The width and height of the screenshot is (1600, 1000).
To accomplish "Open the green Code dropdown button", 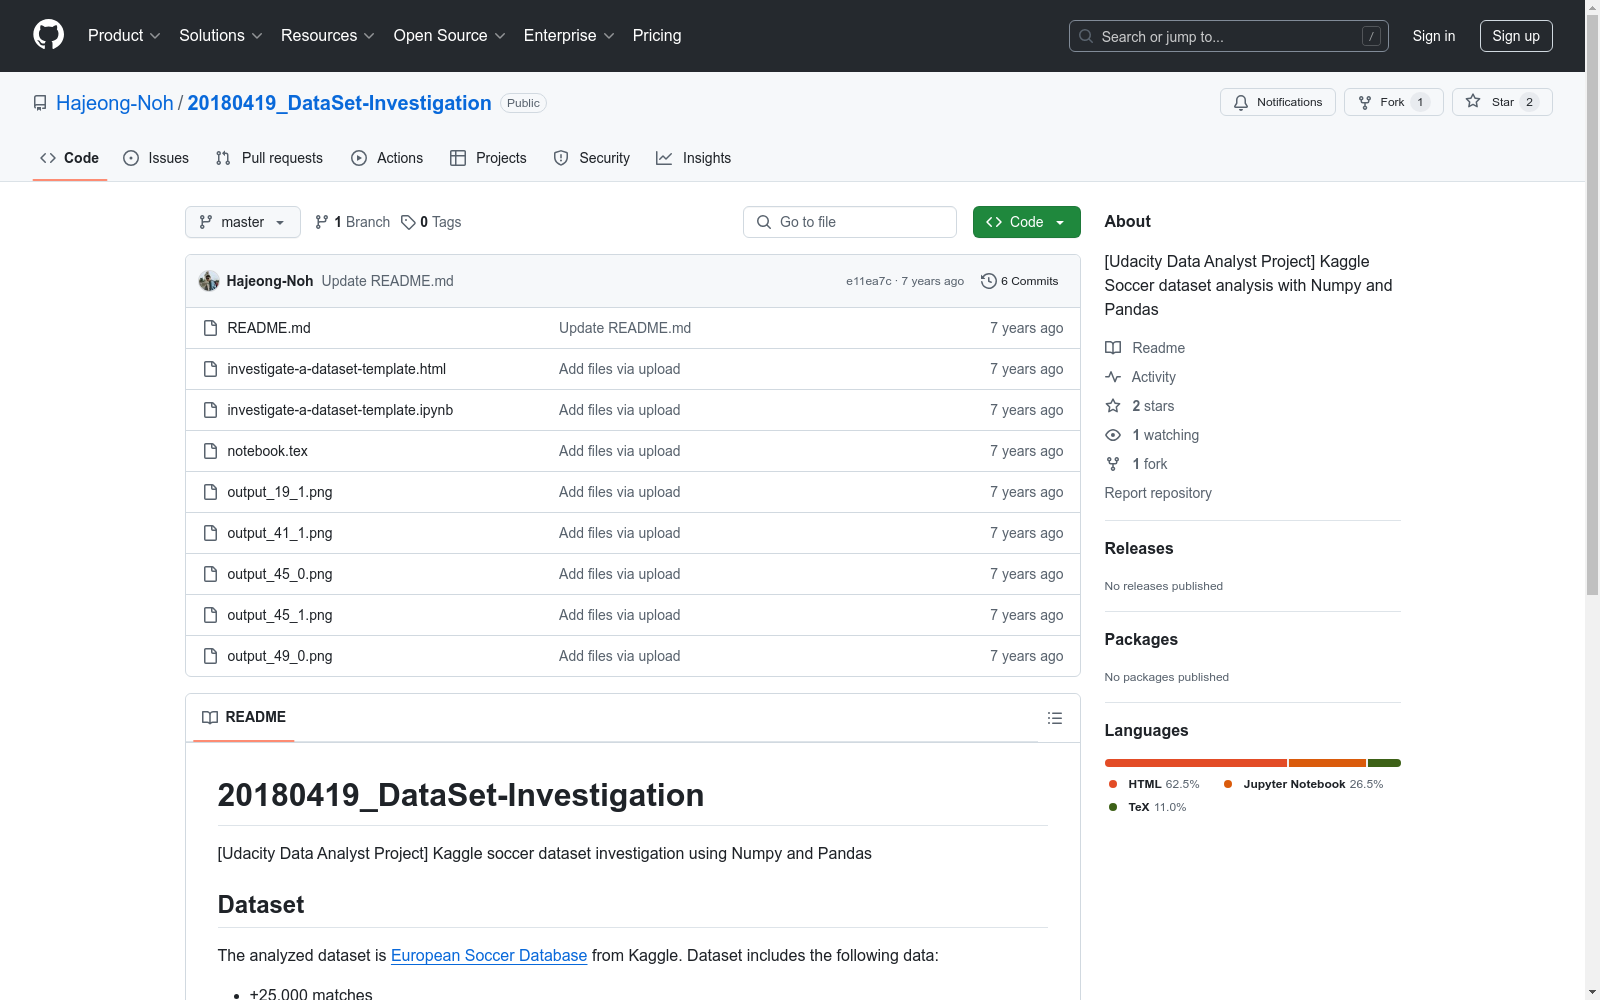I will (1026, 222).
